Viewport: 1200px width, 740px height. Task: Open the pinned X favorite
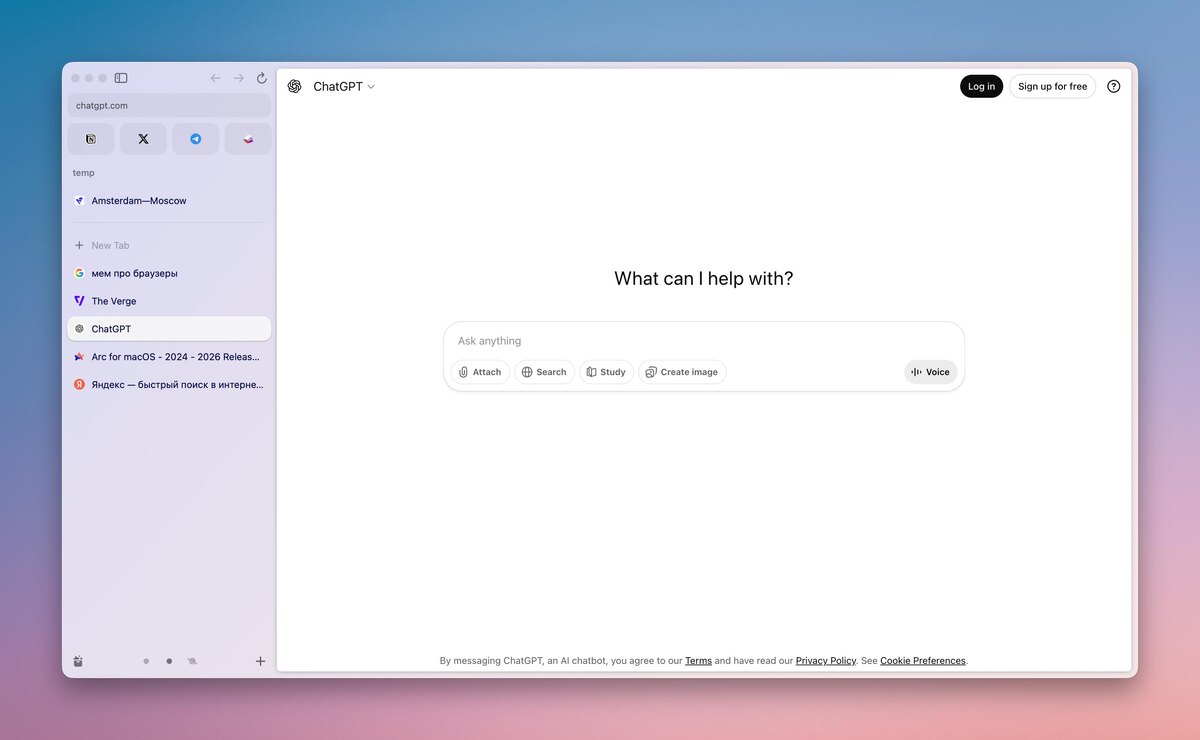(143, 139)
